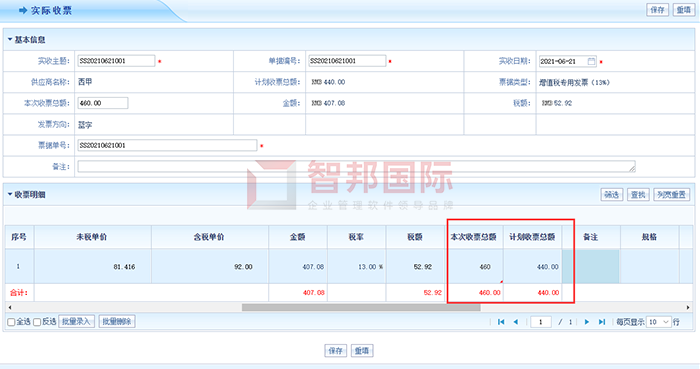
Task: Click the 未税单价 column header
Action: [92, 237]
